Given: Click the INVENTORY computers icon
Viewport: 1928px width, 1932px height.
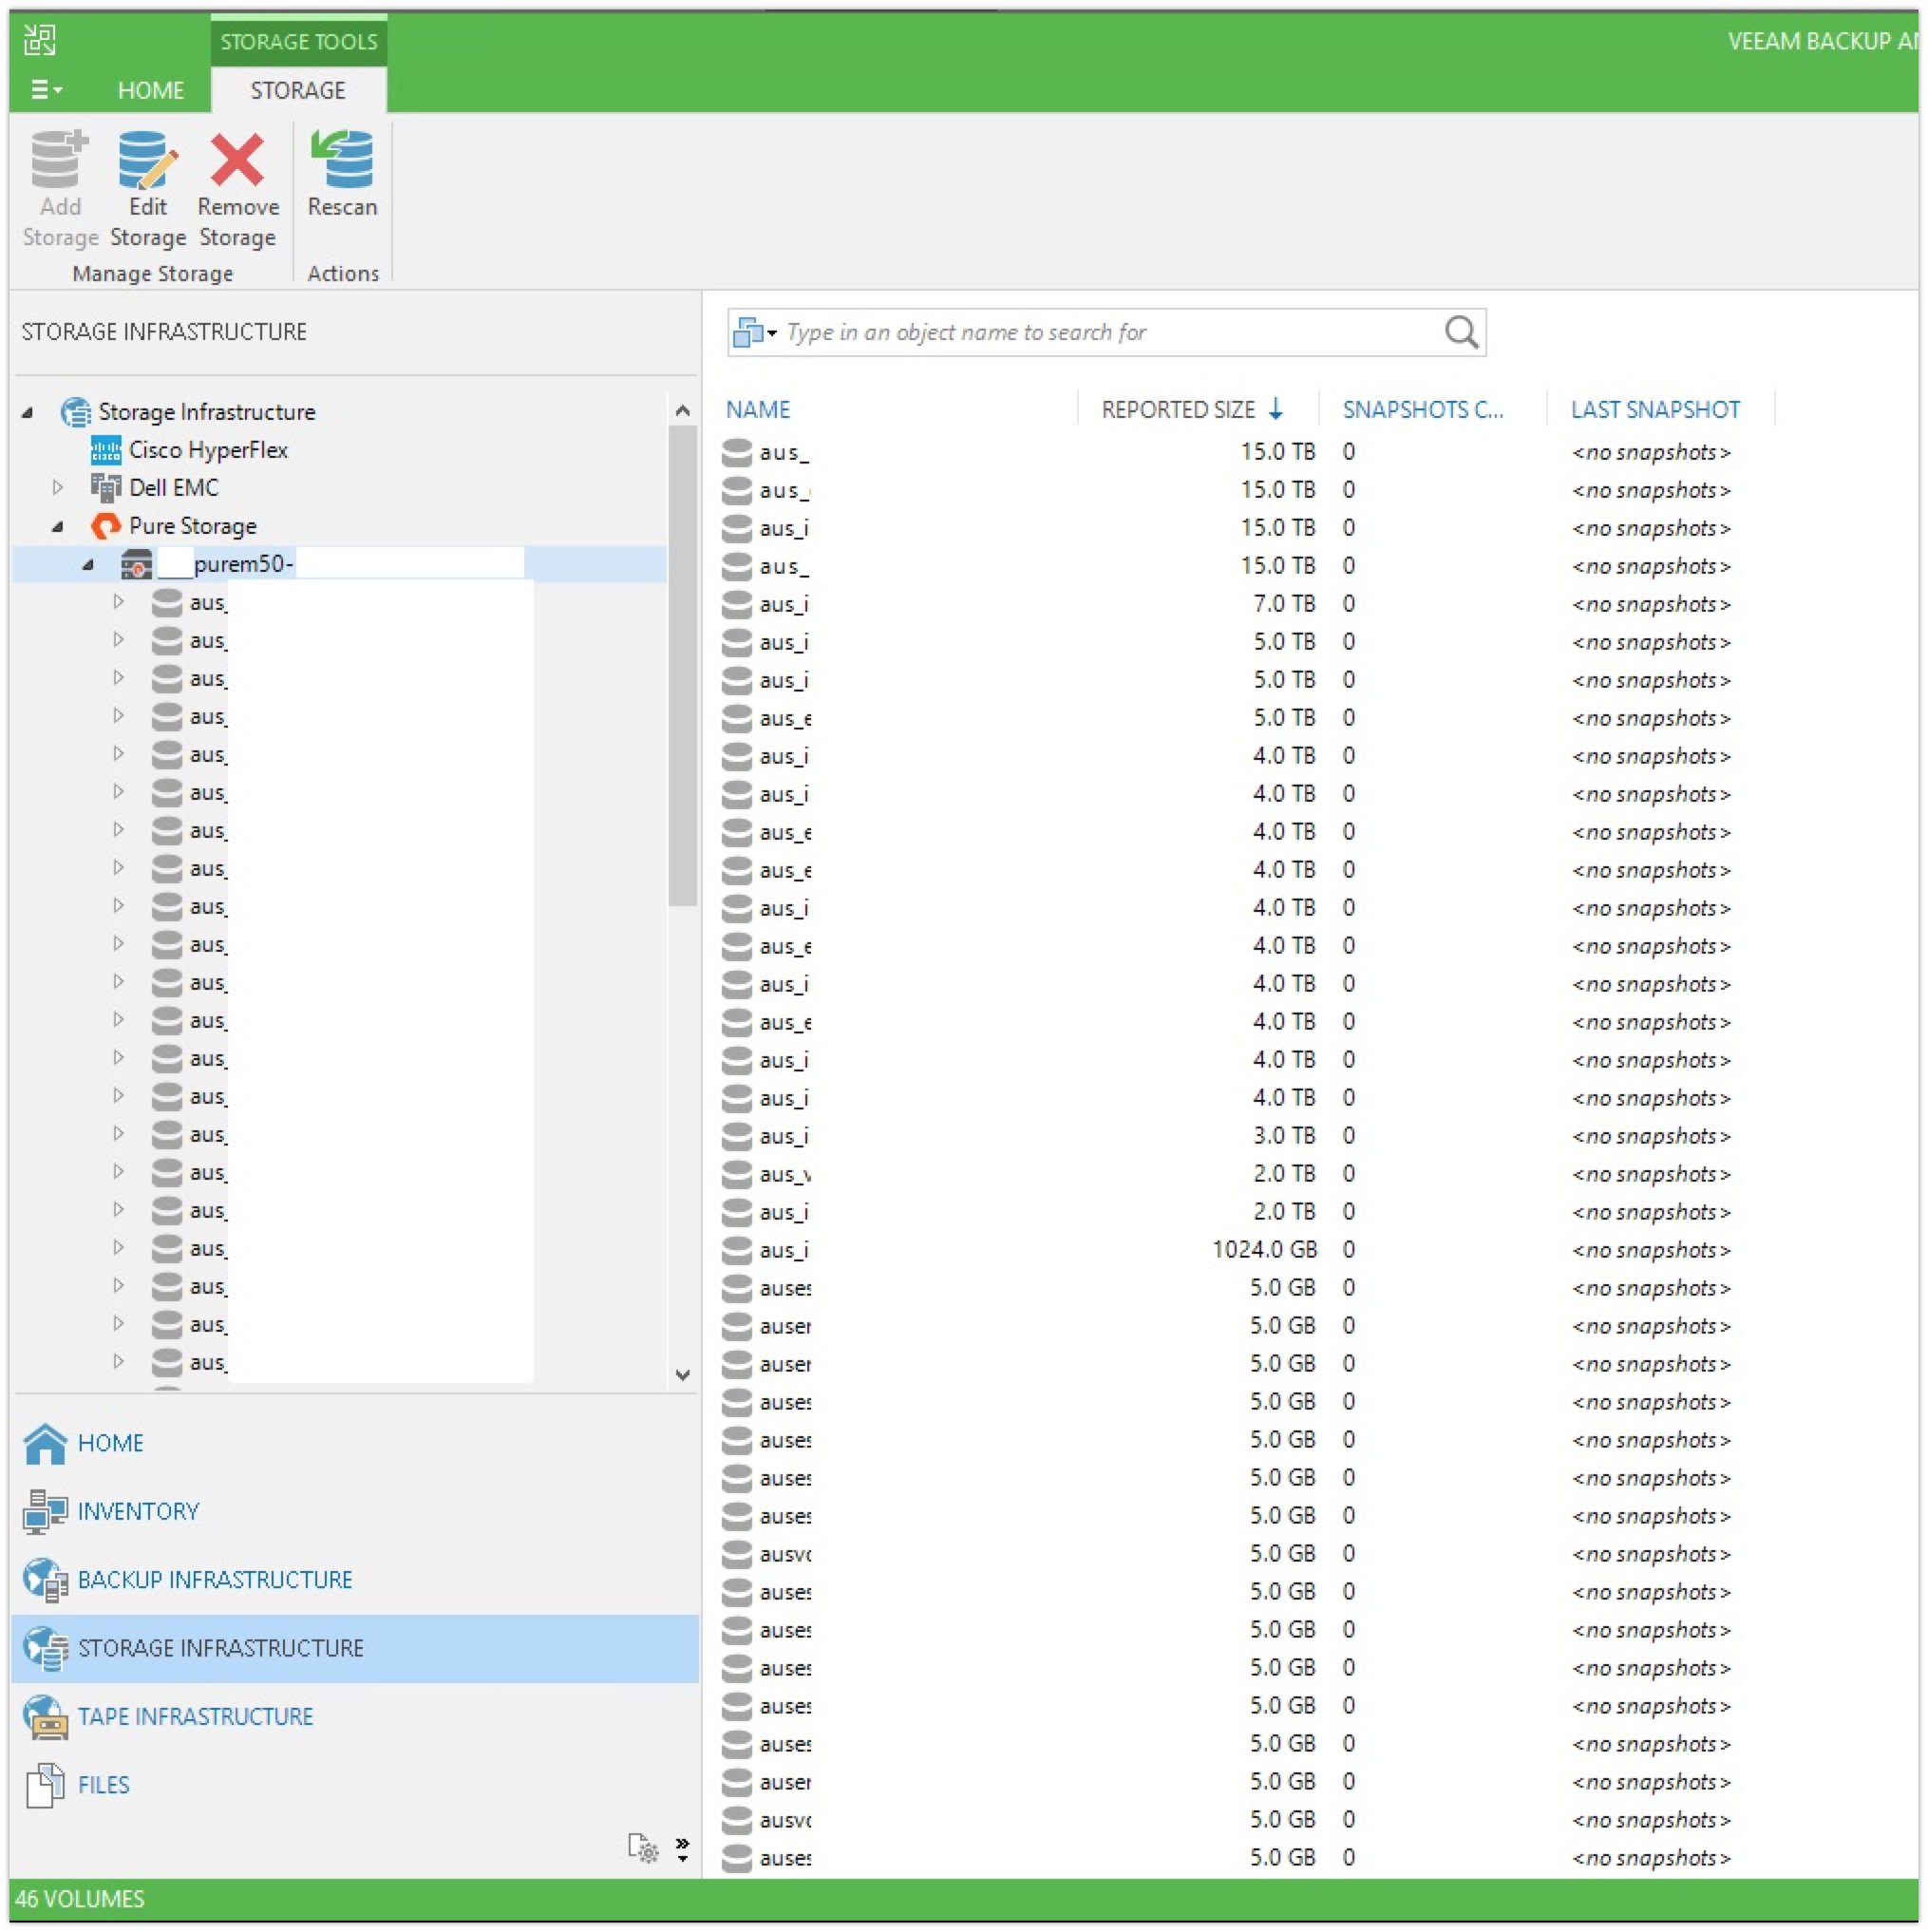Looking at the screenshot, I should (45, 1511).
